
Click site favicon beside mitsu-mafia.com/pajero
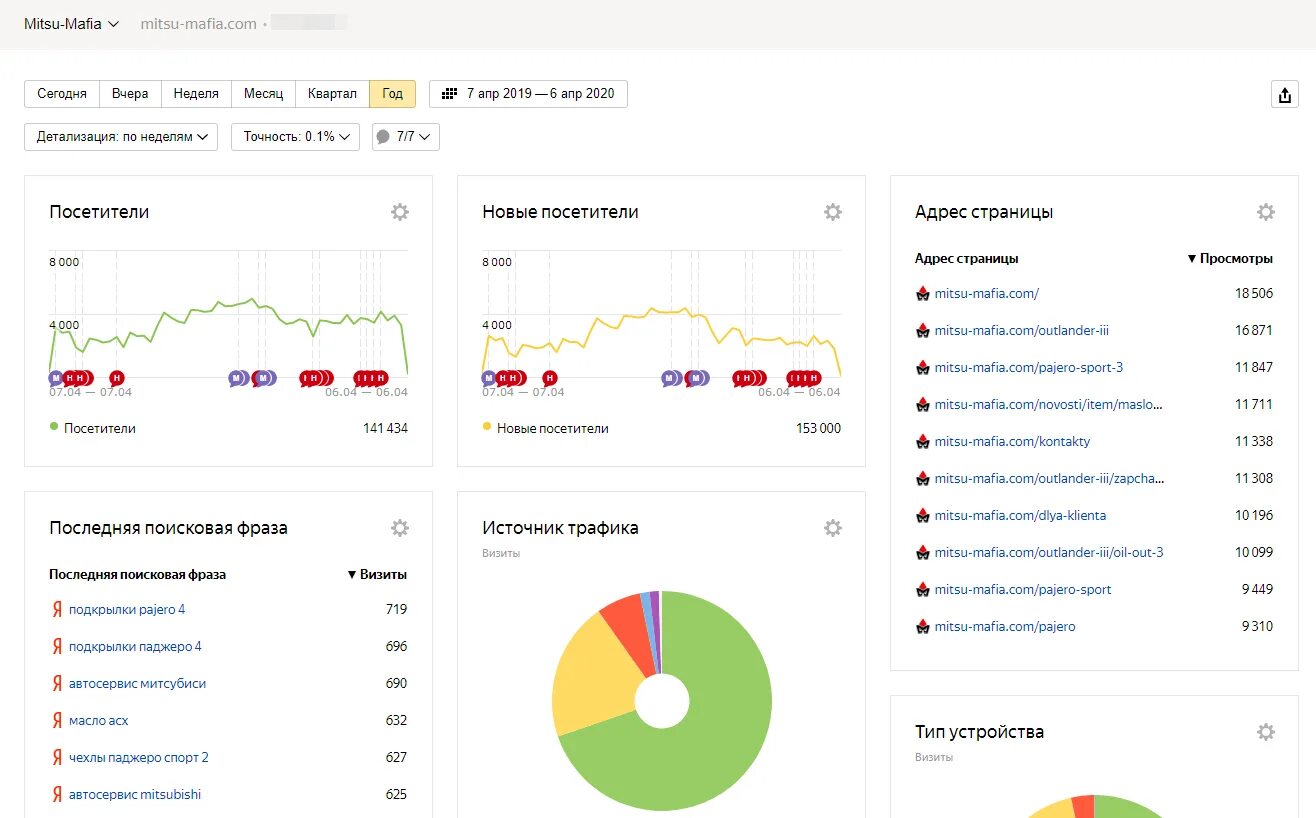coord(923,626)
